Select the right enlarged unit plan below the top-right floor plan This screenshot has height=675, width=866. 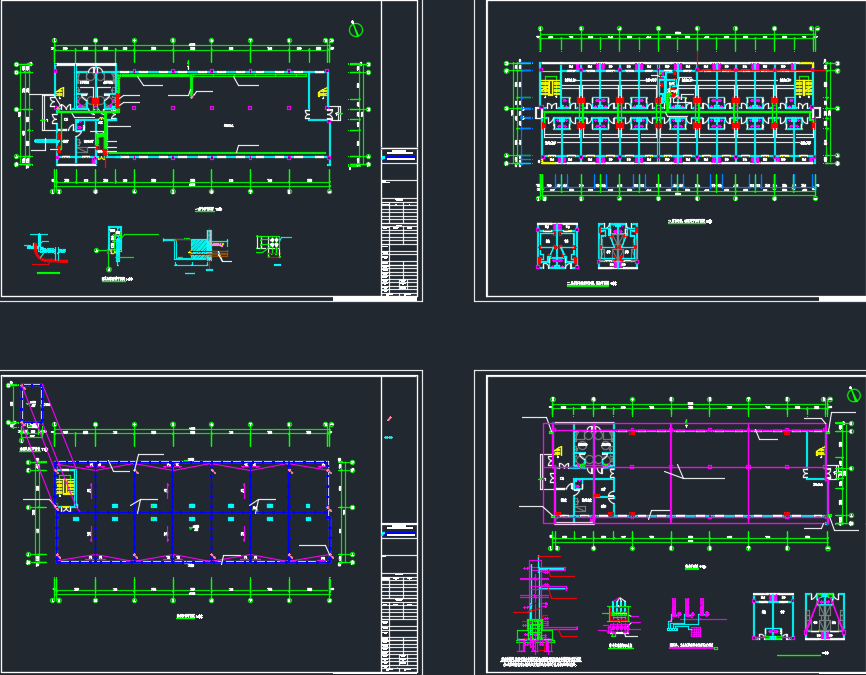618,246
